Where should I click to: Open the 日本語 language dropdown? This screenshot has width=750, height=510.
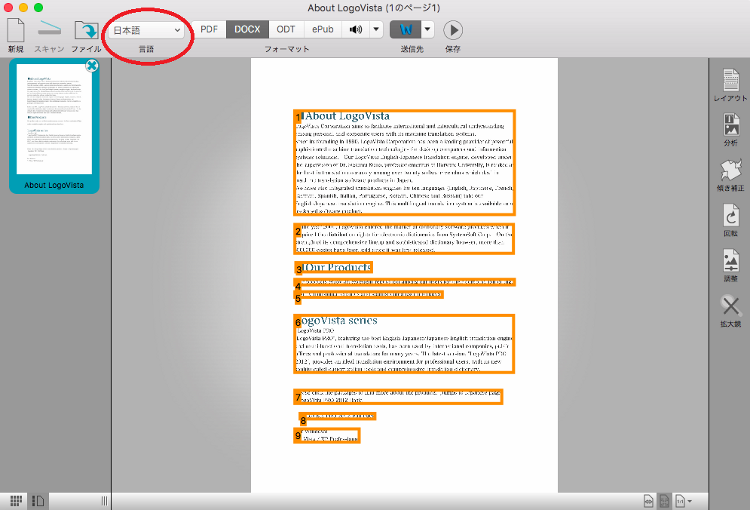coord(146,30)
